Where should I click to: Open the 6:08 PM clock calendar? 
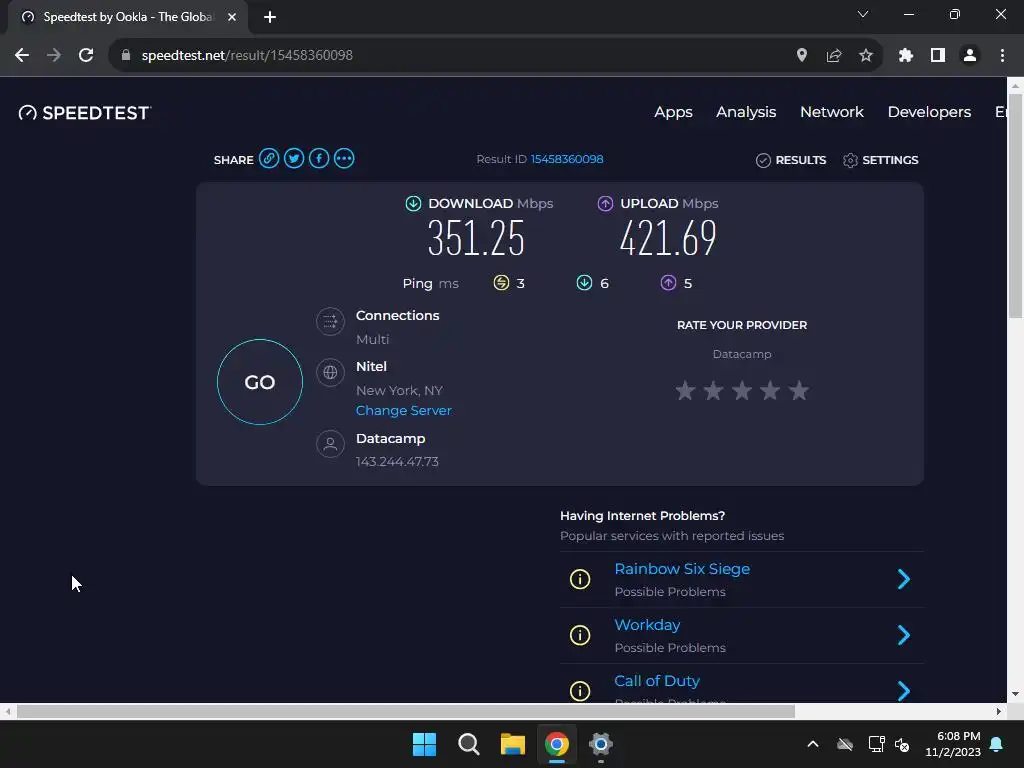tap(953, 744)
